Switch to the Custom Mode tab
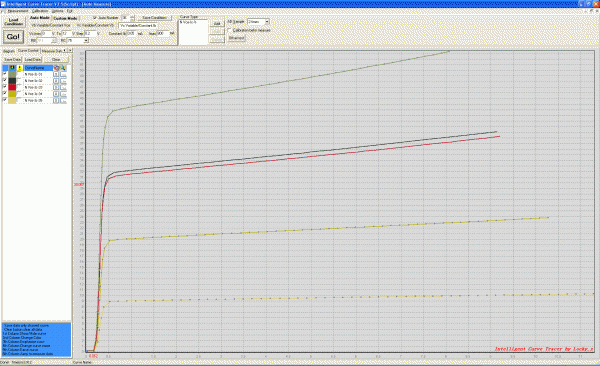The width and height of the screenshot is (600, 366). pyautogui.click(x=65, y=18)
